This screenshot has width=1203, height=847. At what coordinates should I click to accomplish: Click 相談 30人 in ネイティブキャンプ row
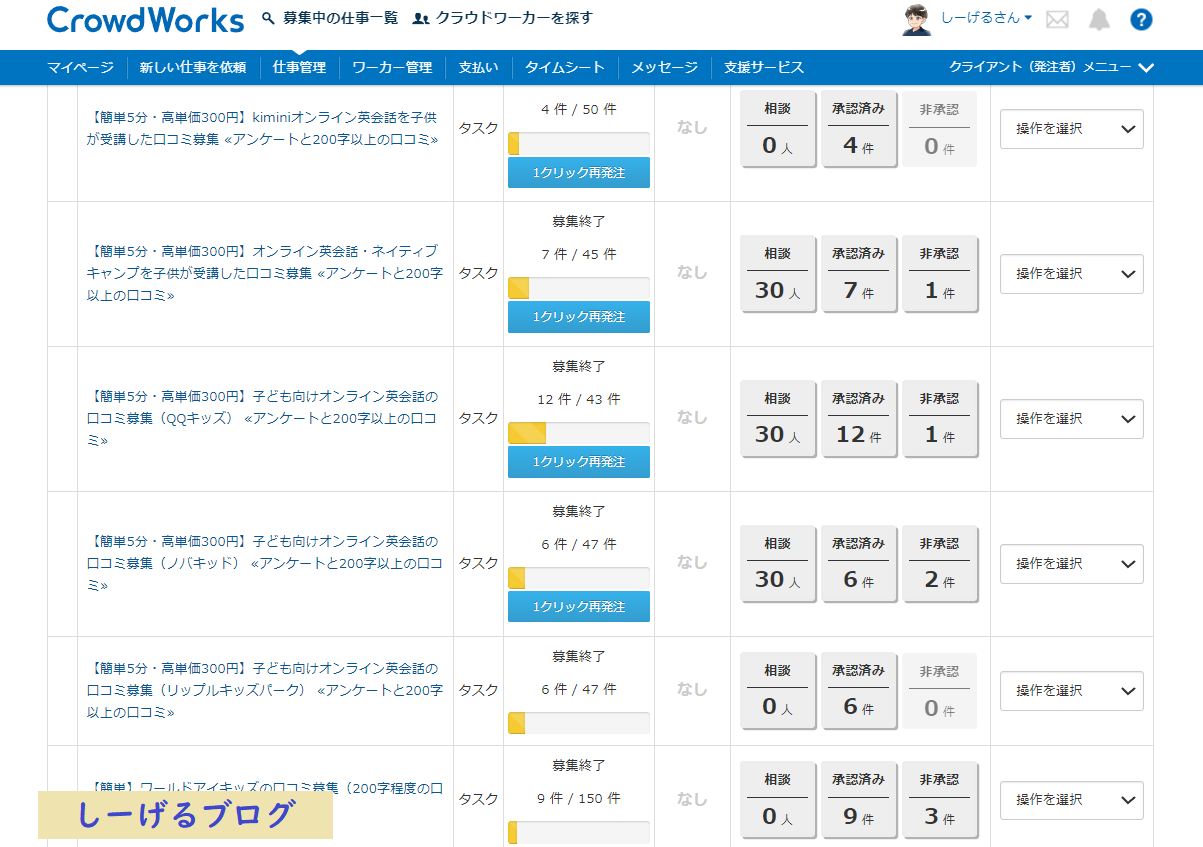coord(778,273)
